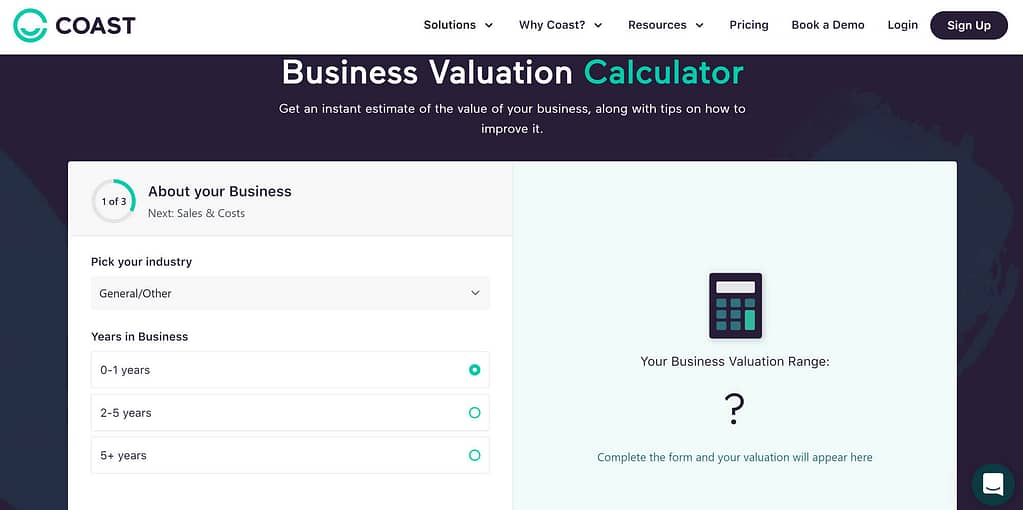This screenshot has width=1023, height=510.
Task: Click the Sign Up button
Action: [969, 25]
